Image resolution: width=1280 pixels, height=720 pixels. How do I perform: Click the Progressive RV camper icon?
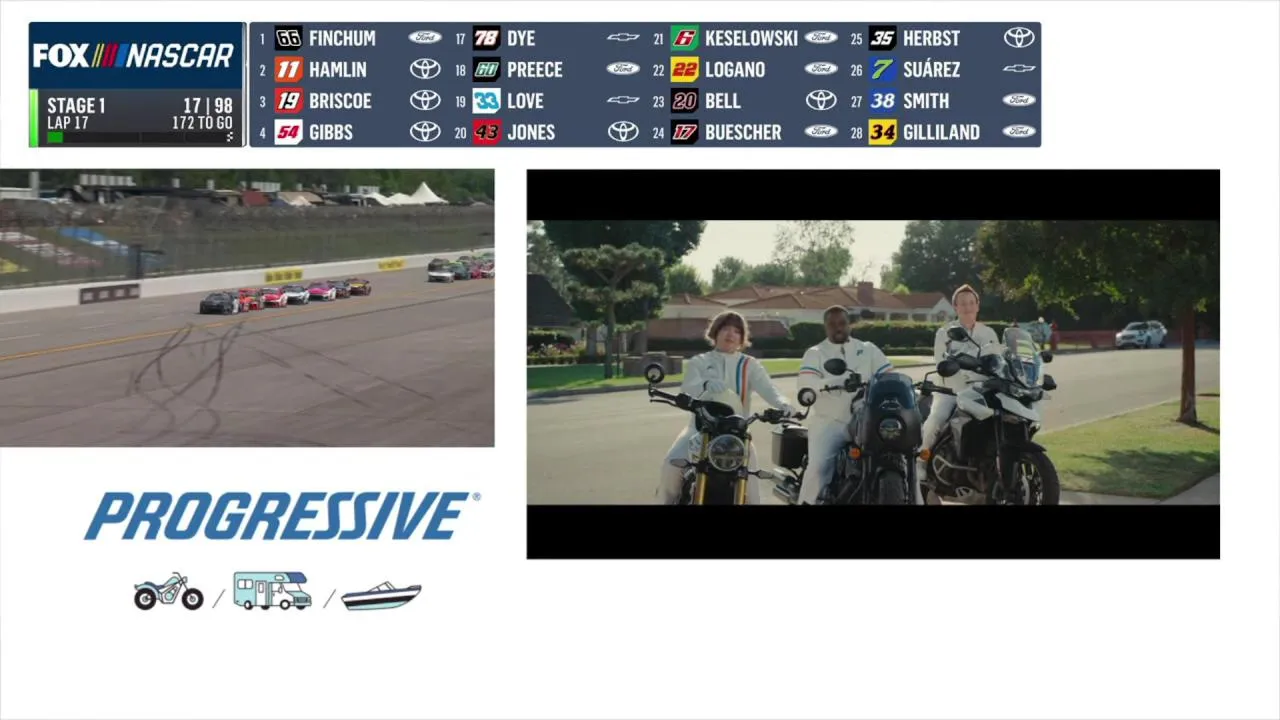click(272, 590)
